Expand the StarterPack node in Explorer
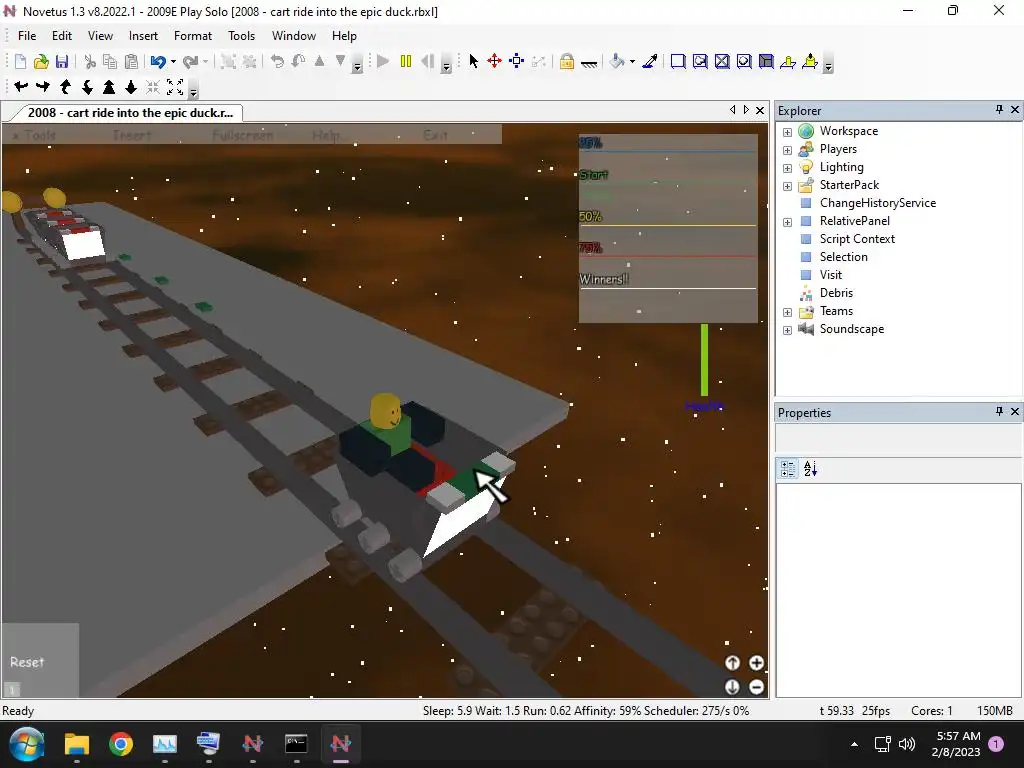 coord(788,186)
